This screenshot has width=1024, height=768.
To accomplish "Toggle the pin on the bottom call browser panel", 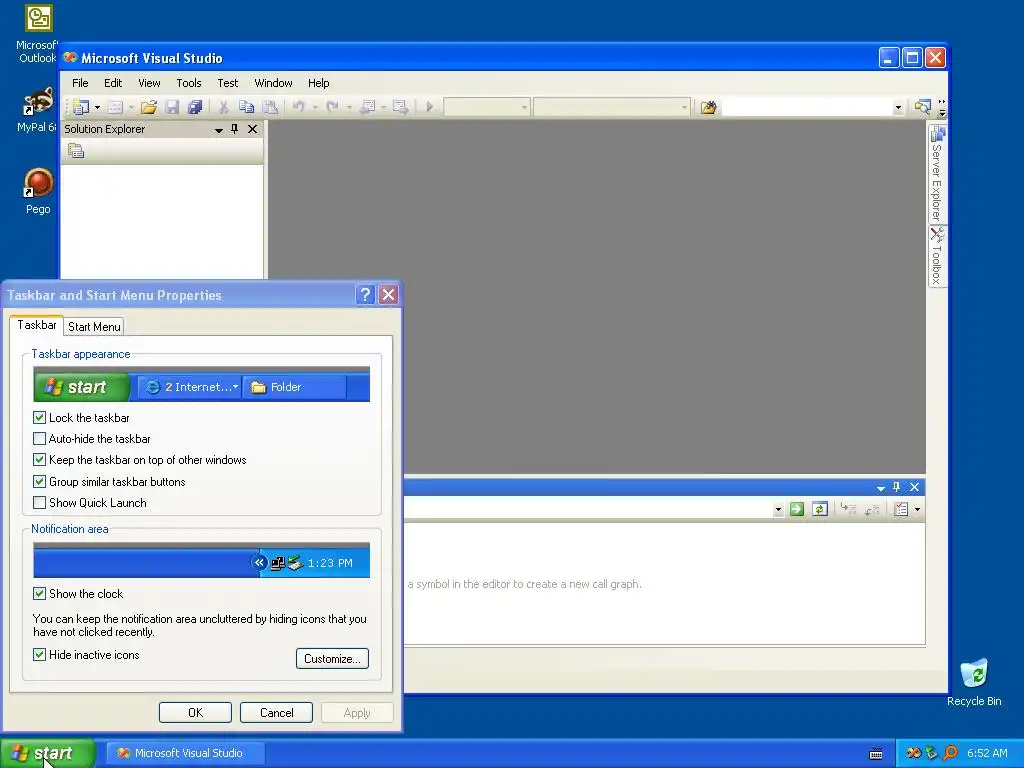I will coord(897,487).
